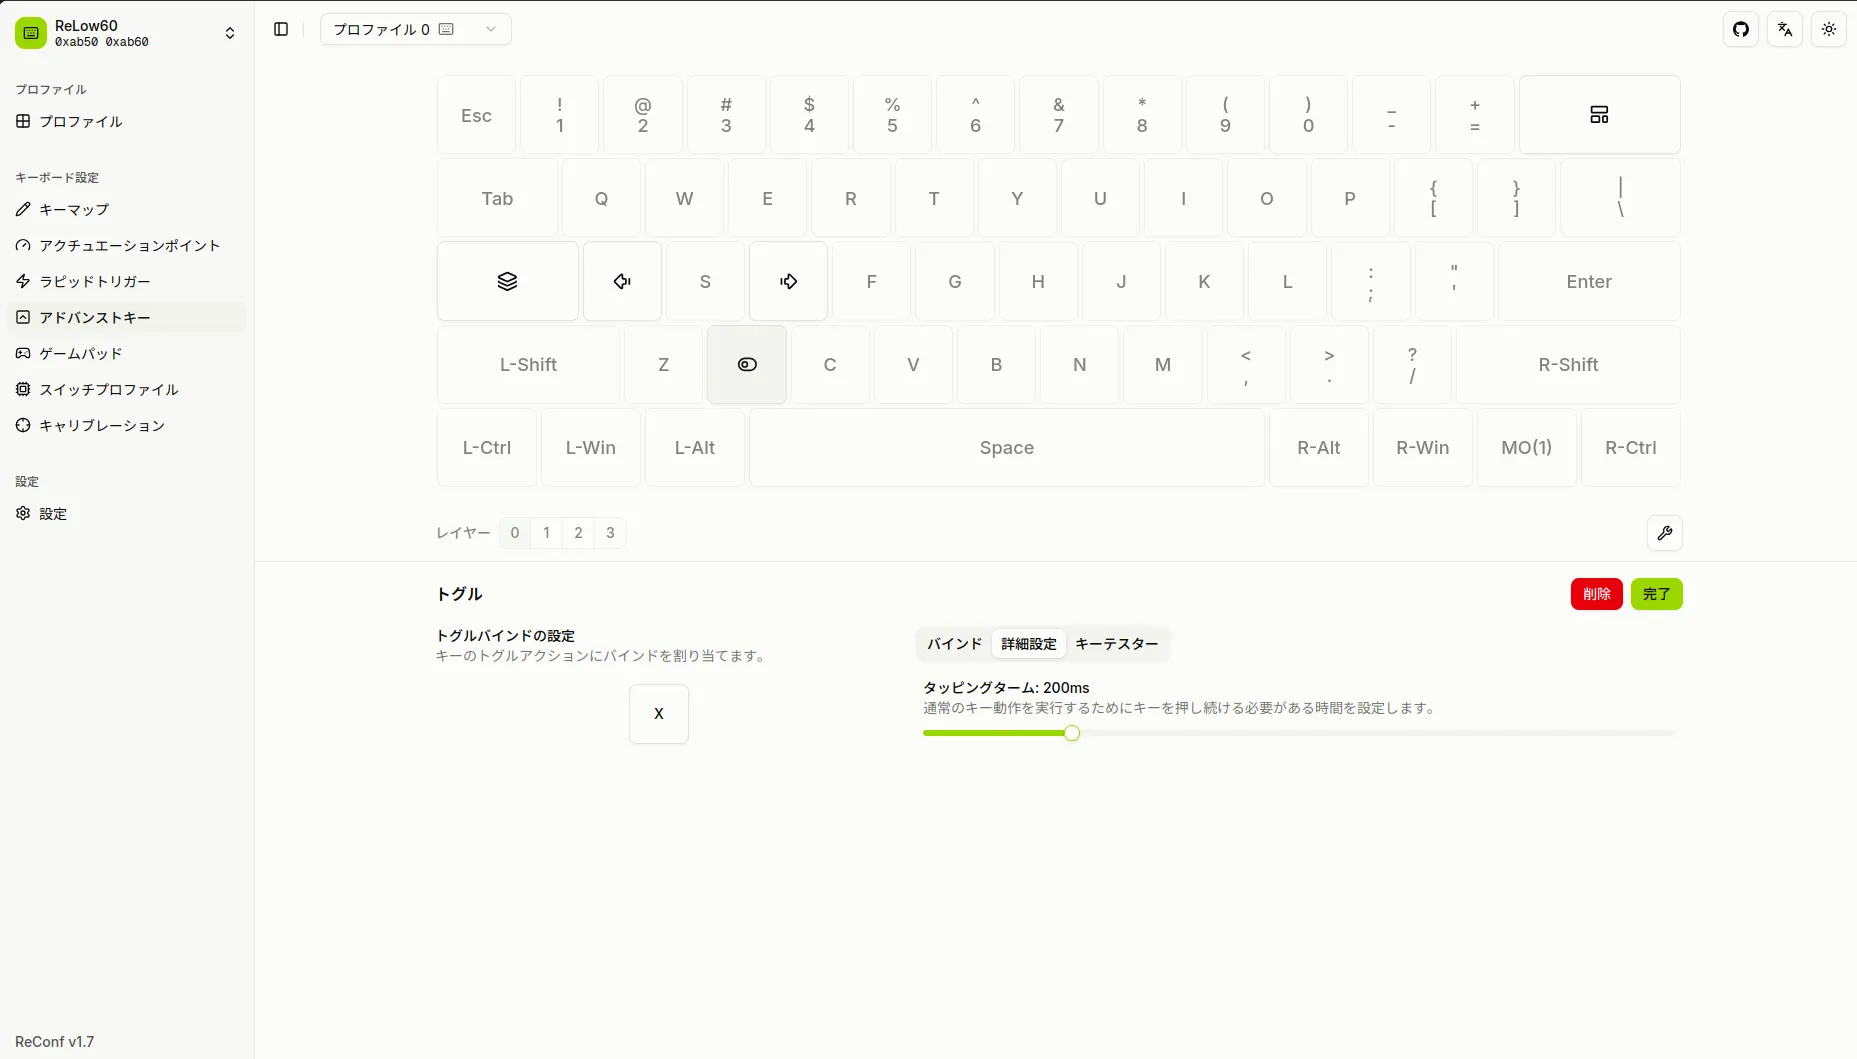Select the toggle key between Z and C

(747, 364)
